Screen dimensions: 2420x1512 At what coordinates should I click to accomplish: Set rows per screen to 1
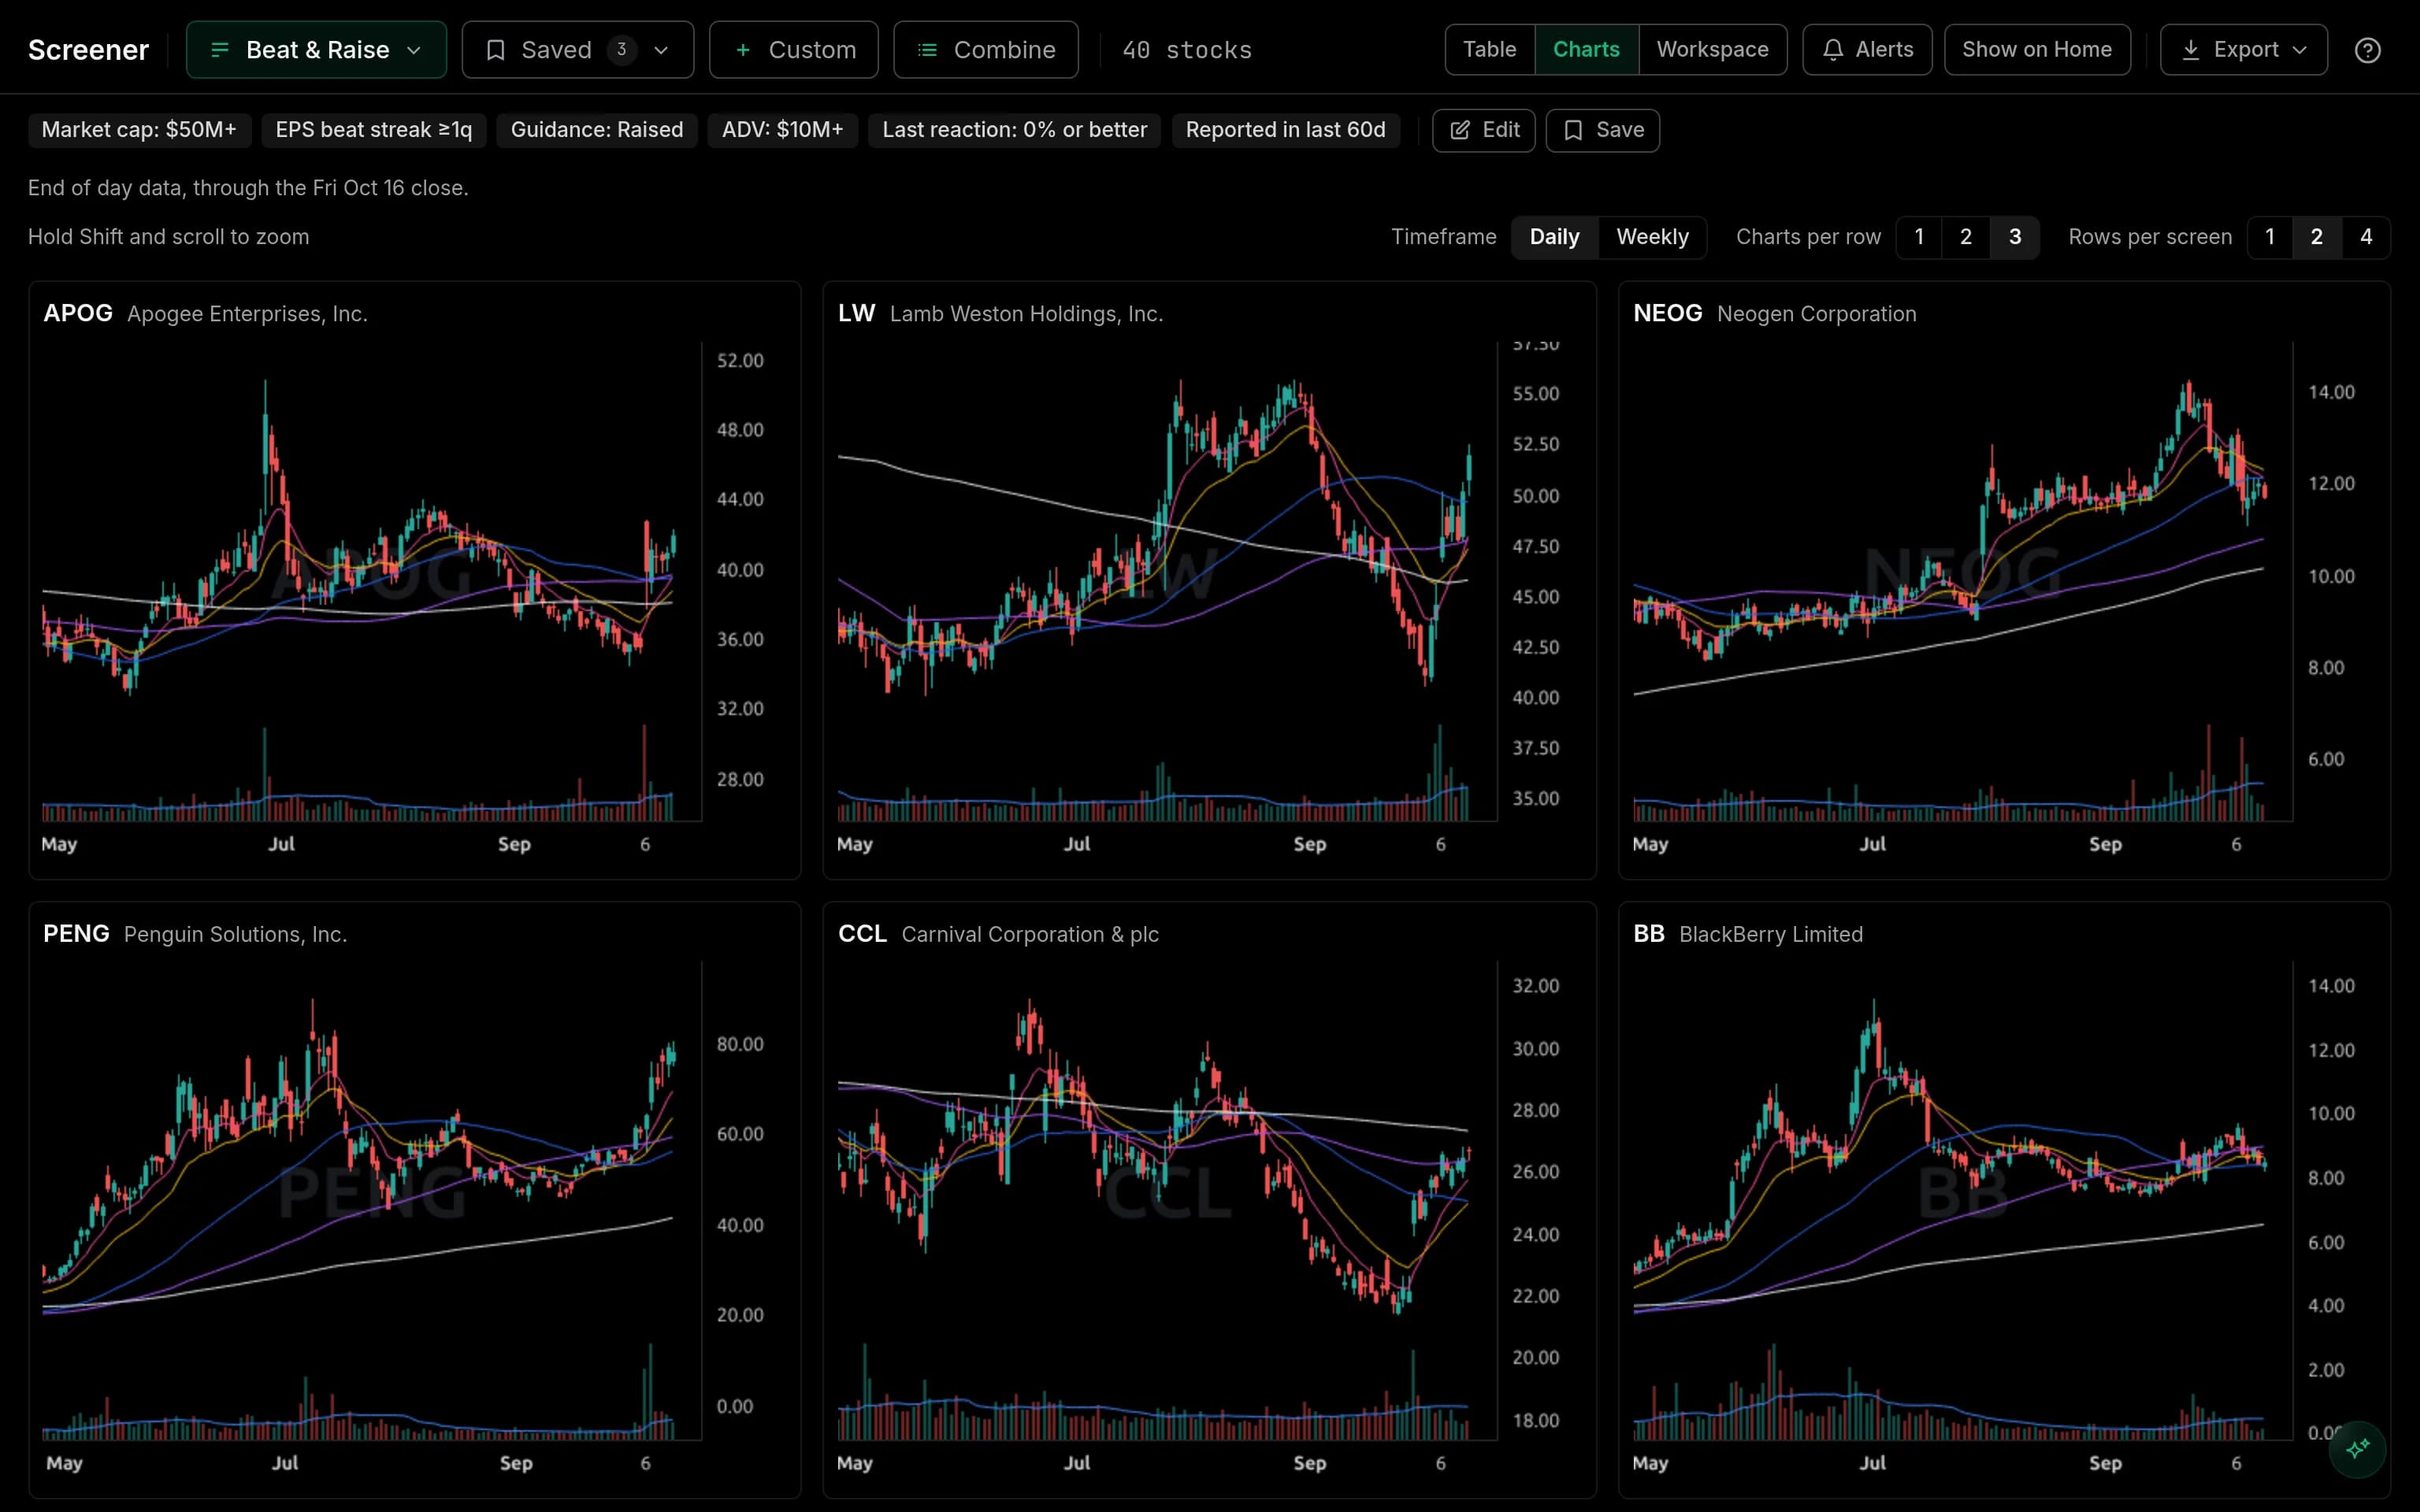tap(2270, 237)
